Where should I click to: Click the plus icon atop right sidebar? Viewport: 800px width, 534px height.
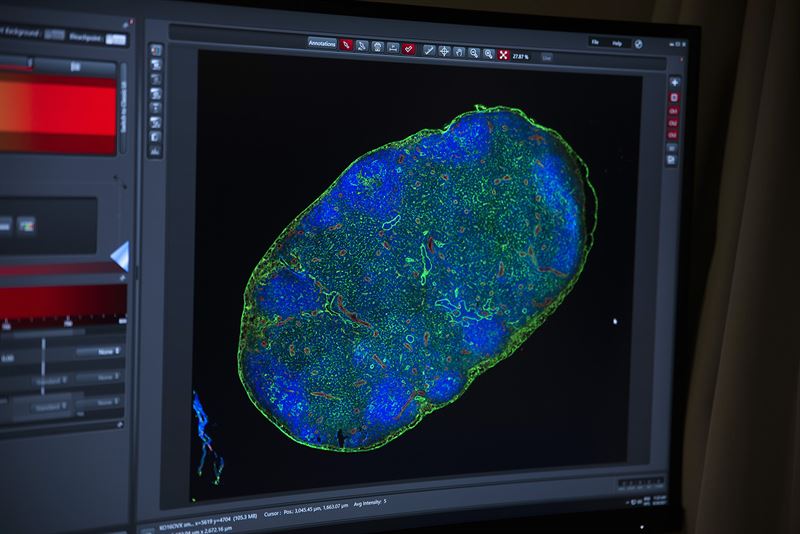pyautogui.click(x=674, y=82)
